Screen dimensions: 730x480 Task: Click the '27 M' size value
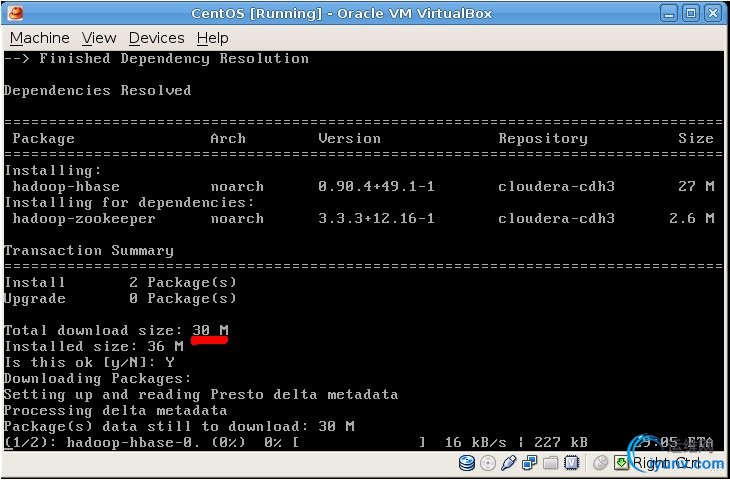tap(696, 187)
